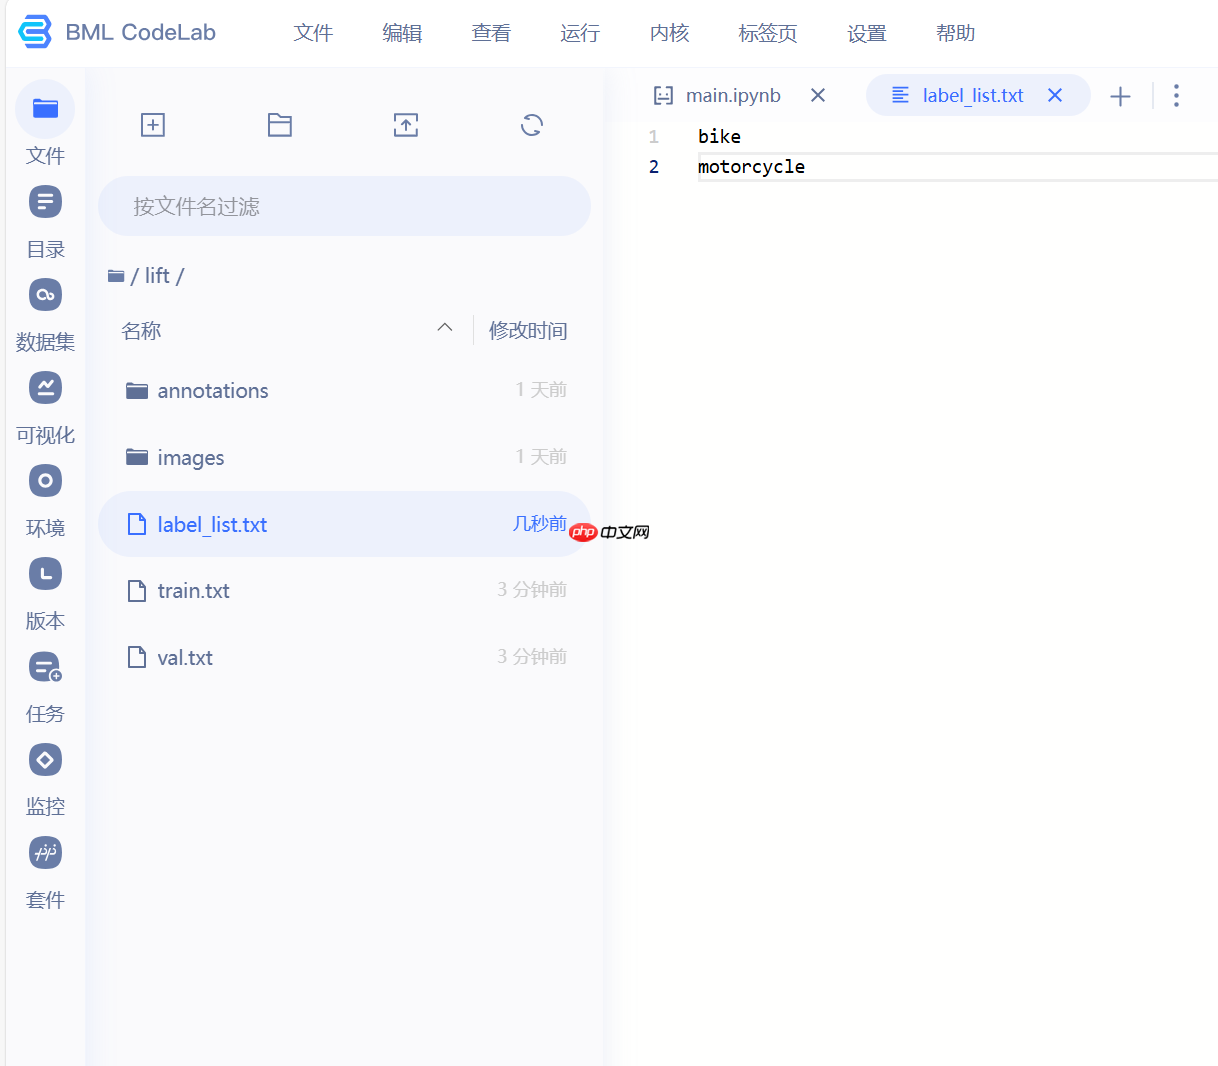Click the + button to open a new tab
This screenshot has width=1218, height=1066.
pyautogui.click(x=1120, y=95)
